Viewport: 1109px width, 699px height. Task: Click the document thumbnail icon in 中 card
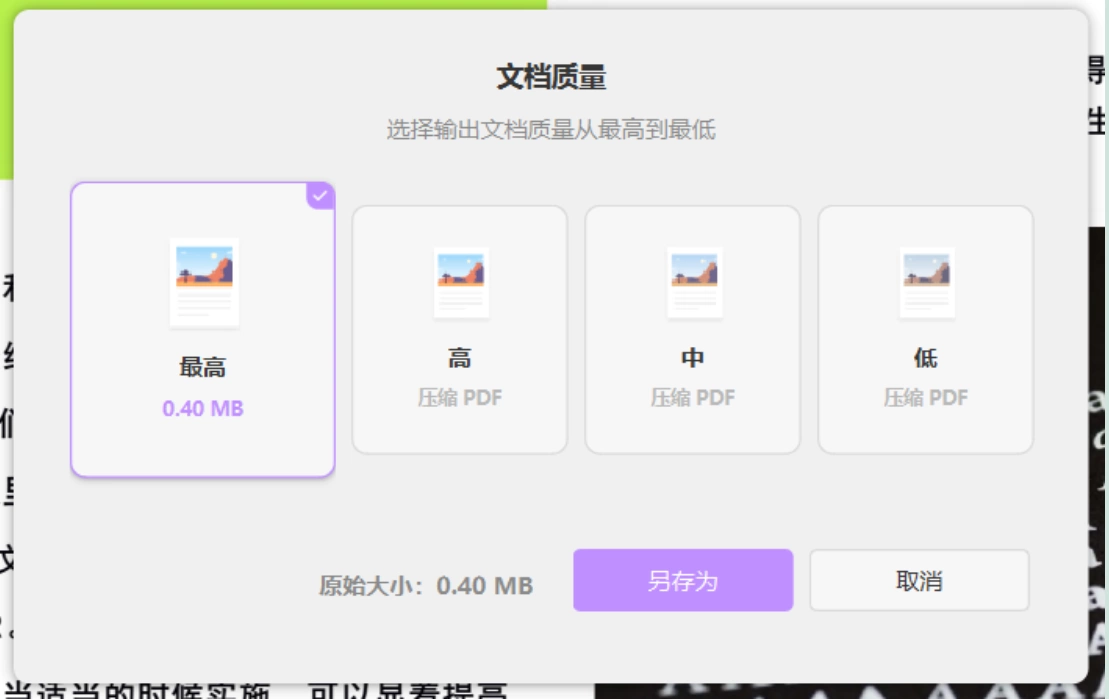694,283
